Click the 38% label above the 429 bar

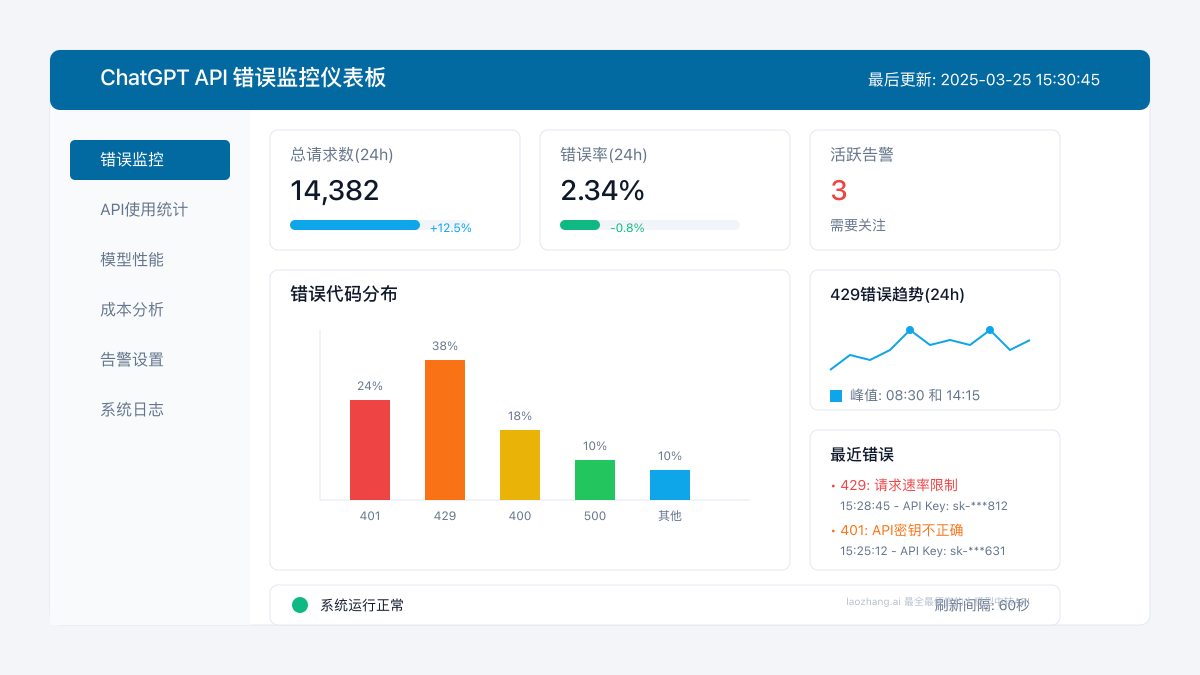point(445,346)
